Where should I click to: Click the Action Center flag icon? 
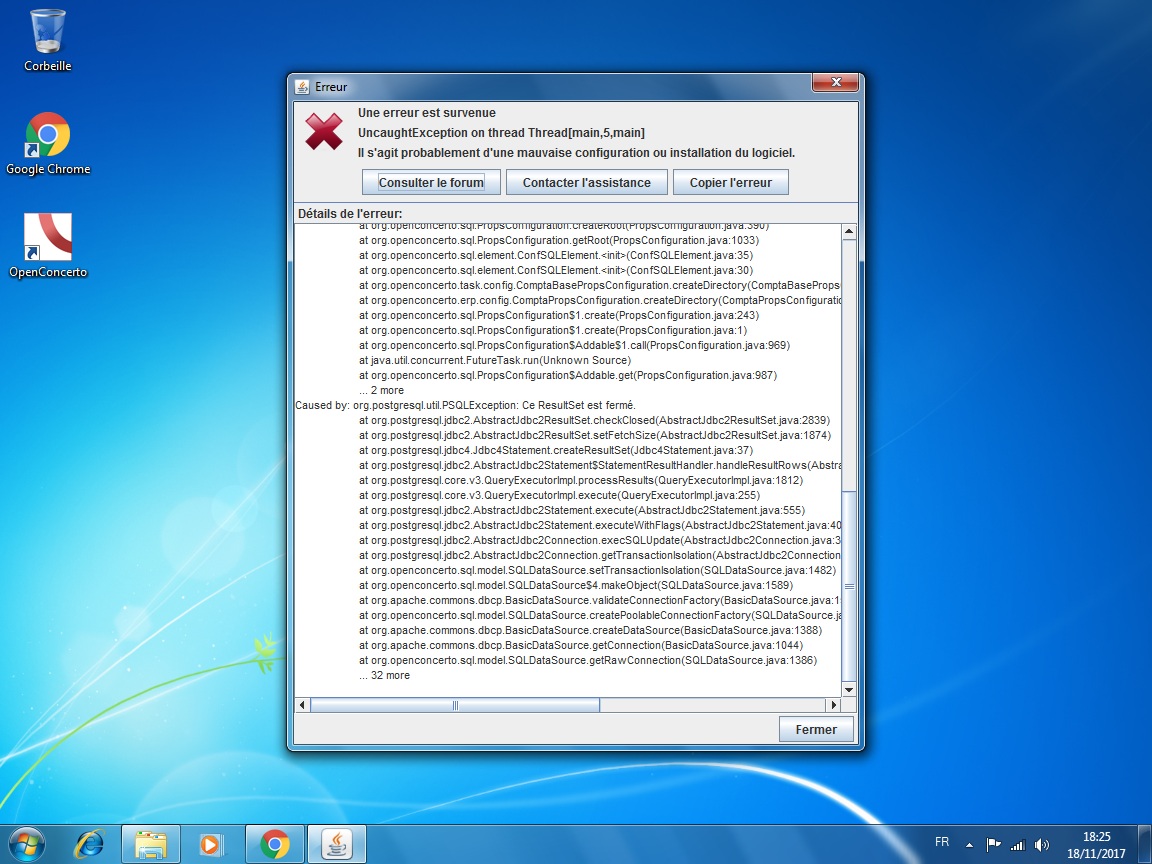[x=993, y=844]
